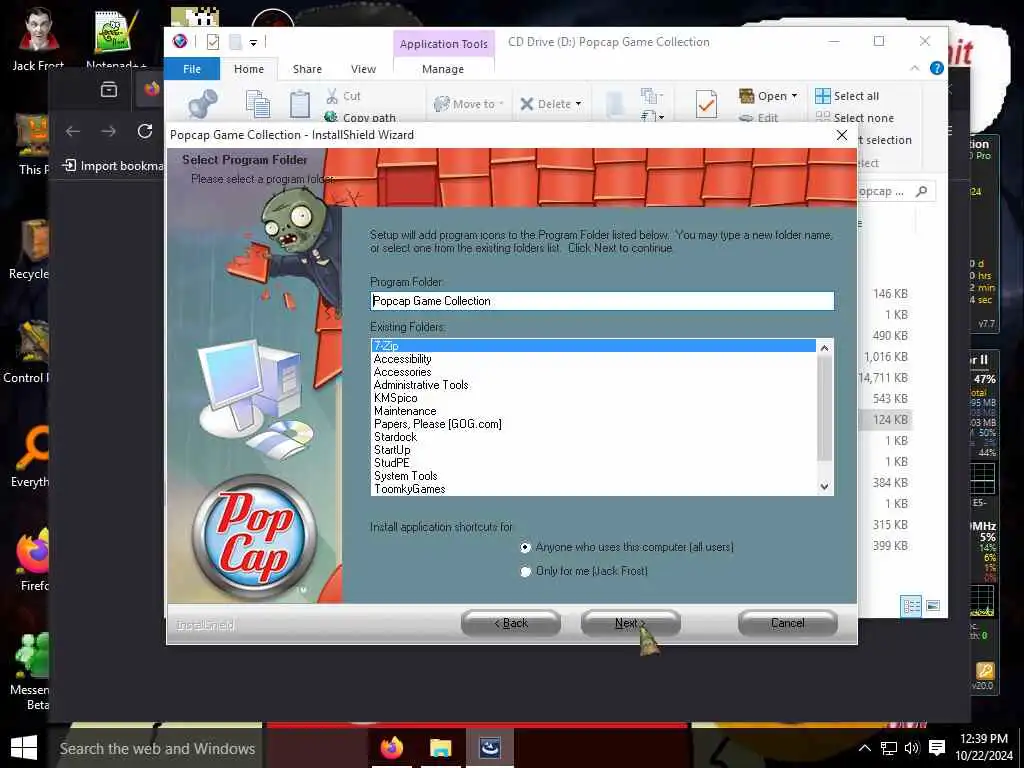The height and width of the screenshot is (768, 1024).
Task: Click the installer icon on the taskbar
Action: click(490, 748)
